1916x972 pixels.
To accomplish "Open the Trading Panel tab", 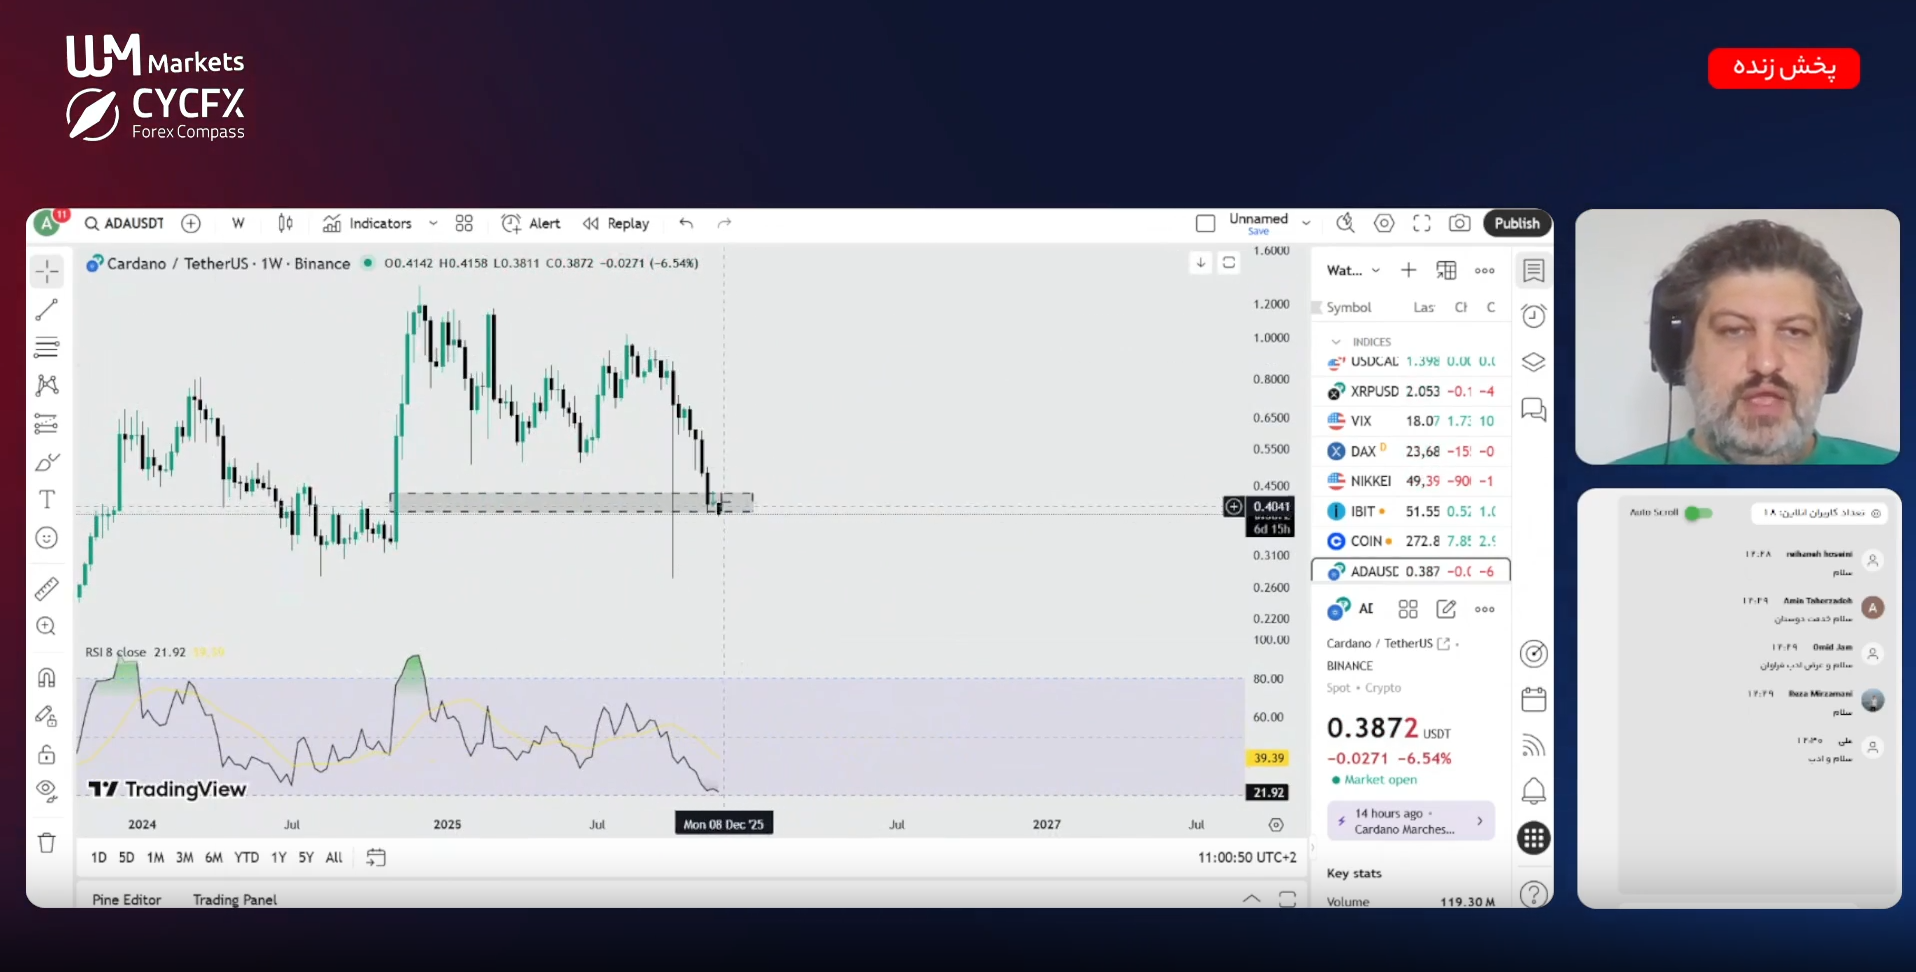I will point(235,899).
